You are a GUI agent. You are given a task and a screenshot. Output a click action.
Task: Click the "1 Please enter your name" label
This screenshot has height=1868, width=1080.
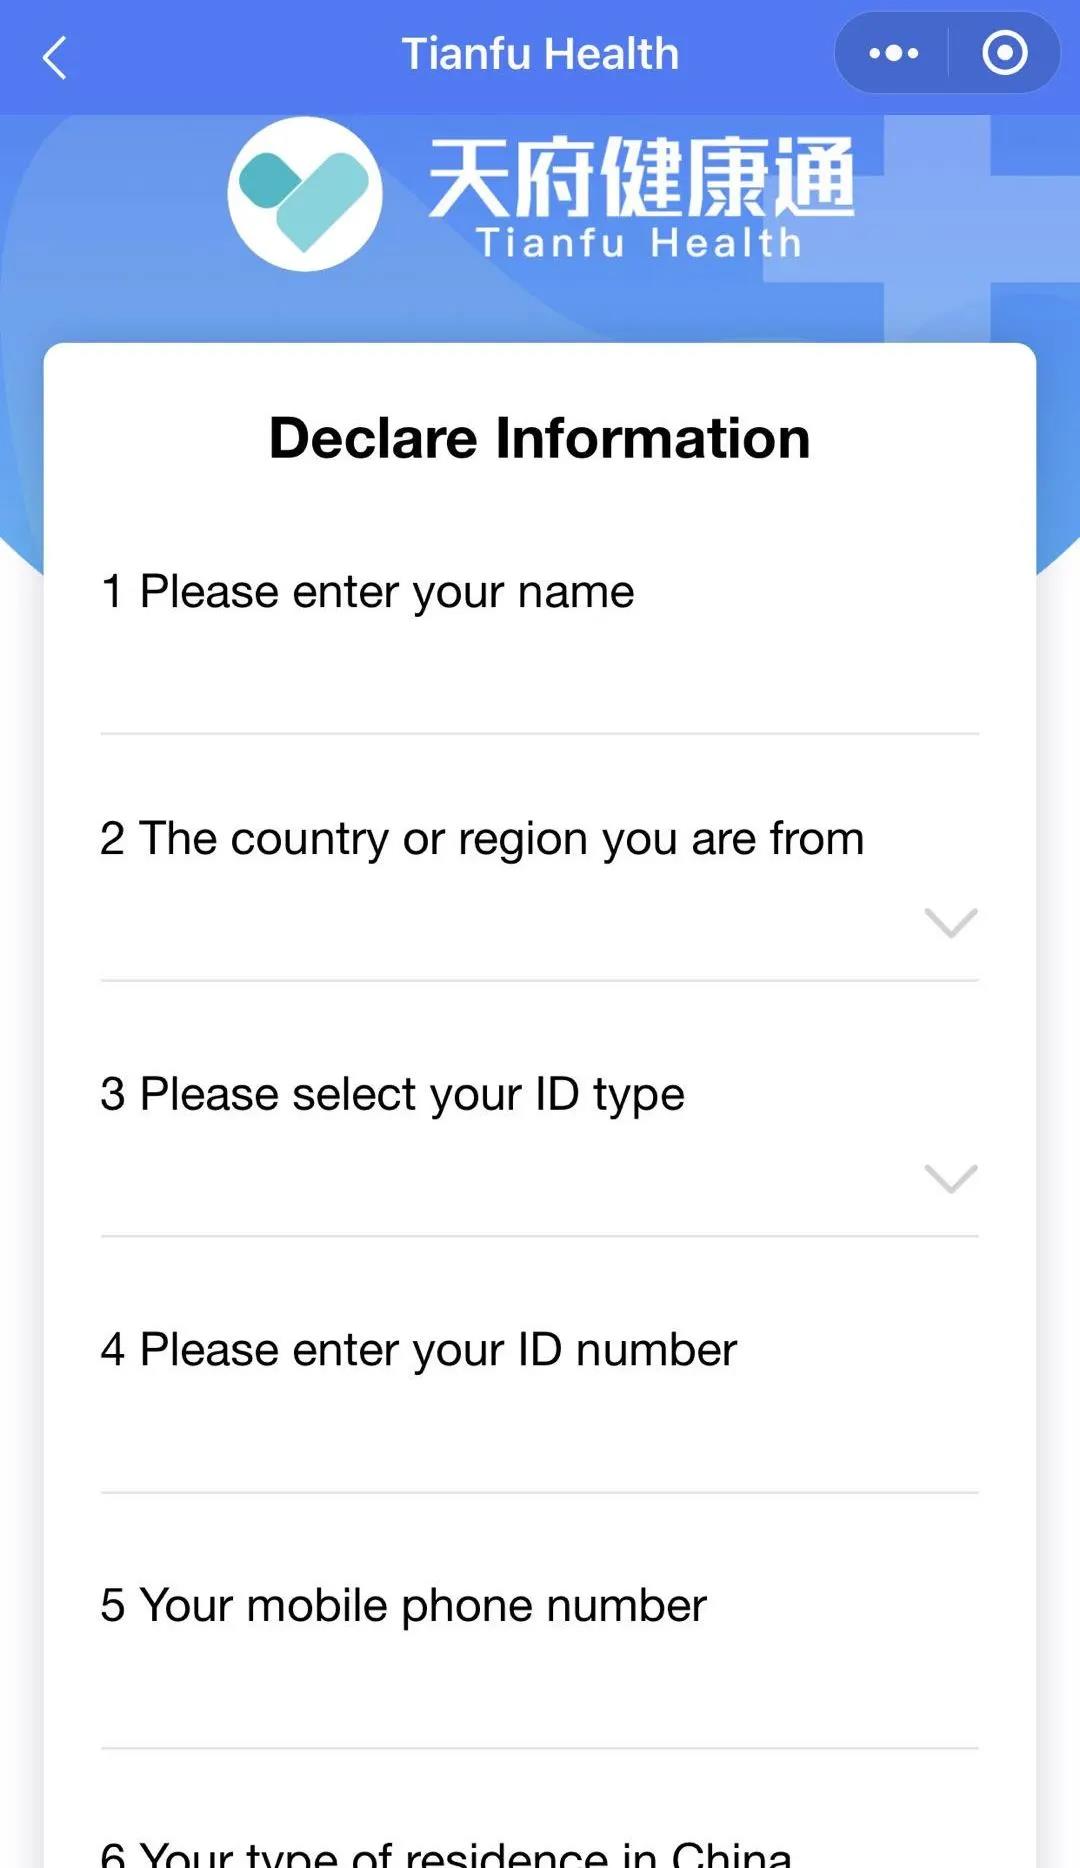(367, 592)
